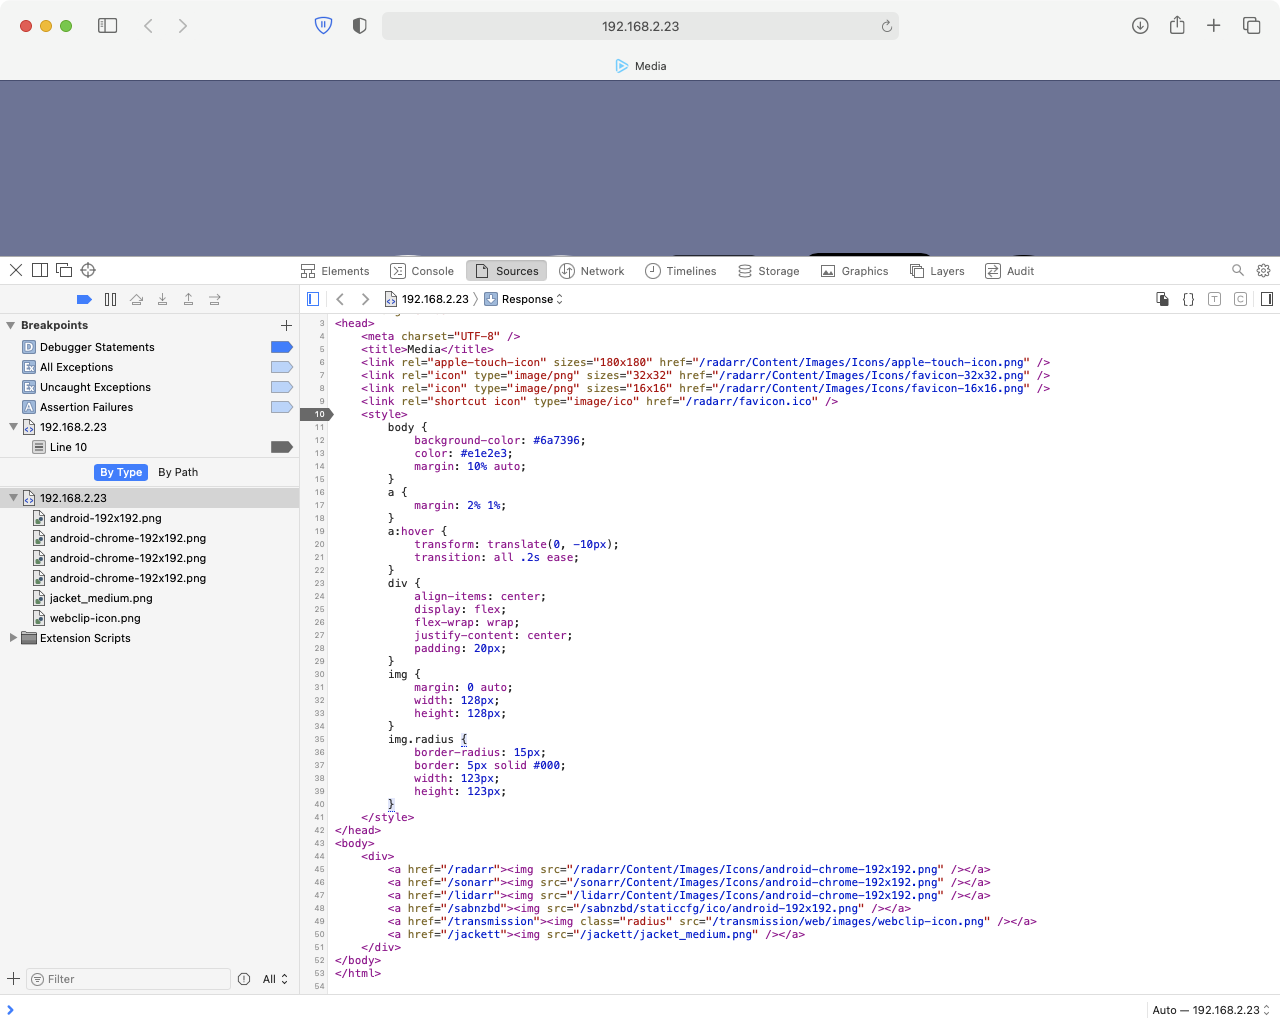Open the Console tab
Image resolution: width=1280 pixels, height=1024 pixels.
click(422, 271)
